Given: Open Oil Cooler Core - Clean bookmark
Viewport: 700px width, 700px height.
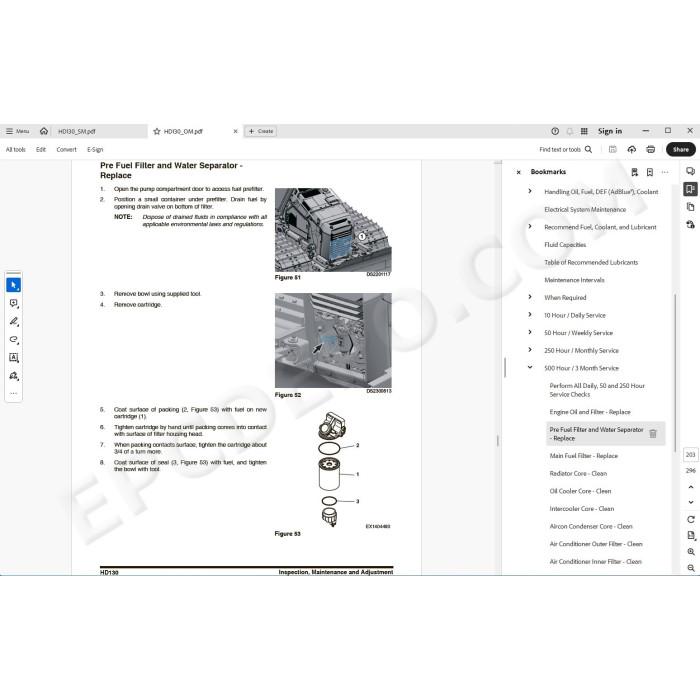Looking at the screenshot, I should tap(580, 491).
